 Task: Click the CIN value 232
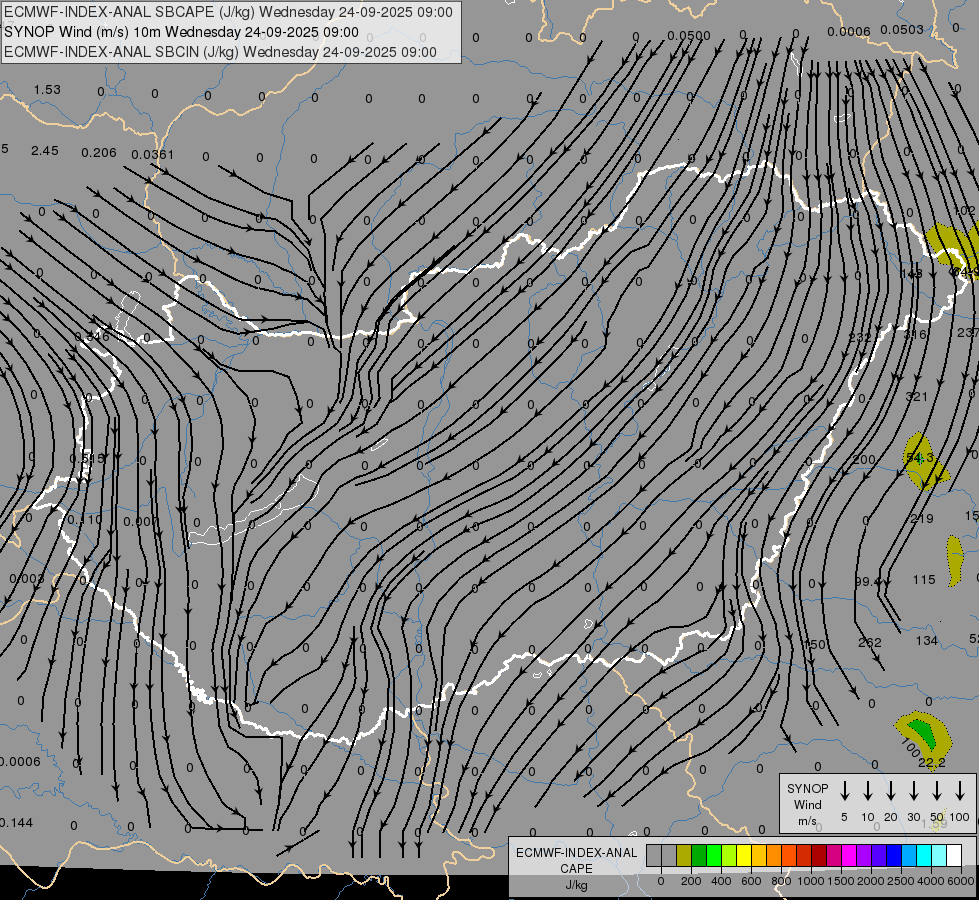(x=860, y=337)
